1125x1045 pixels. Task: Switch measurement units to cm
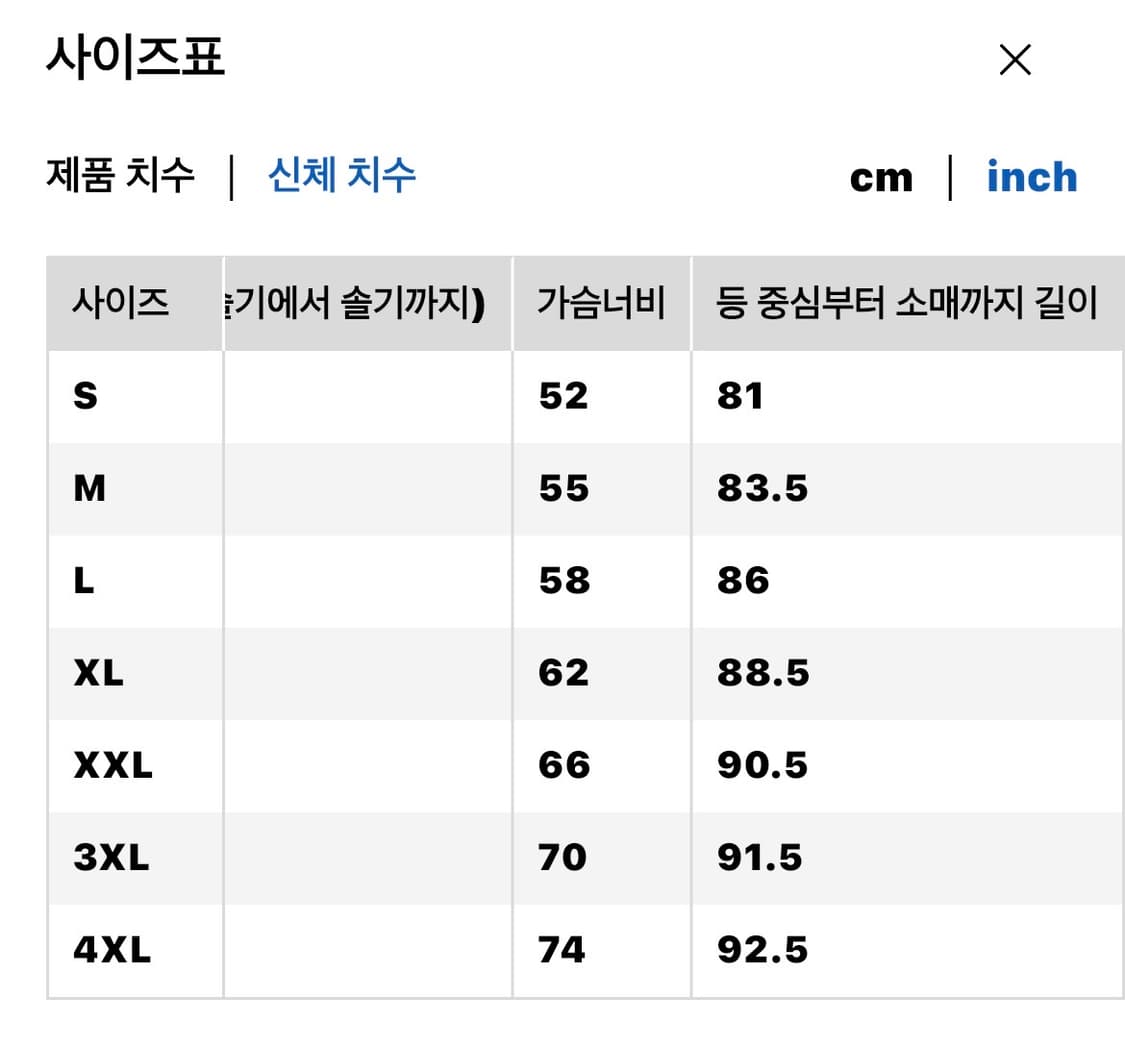click(881, 176)
